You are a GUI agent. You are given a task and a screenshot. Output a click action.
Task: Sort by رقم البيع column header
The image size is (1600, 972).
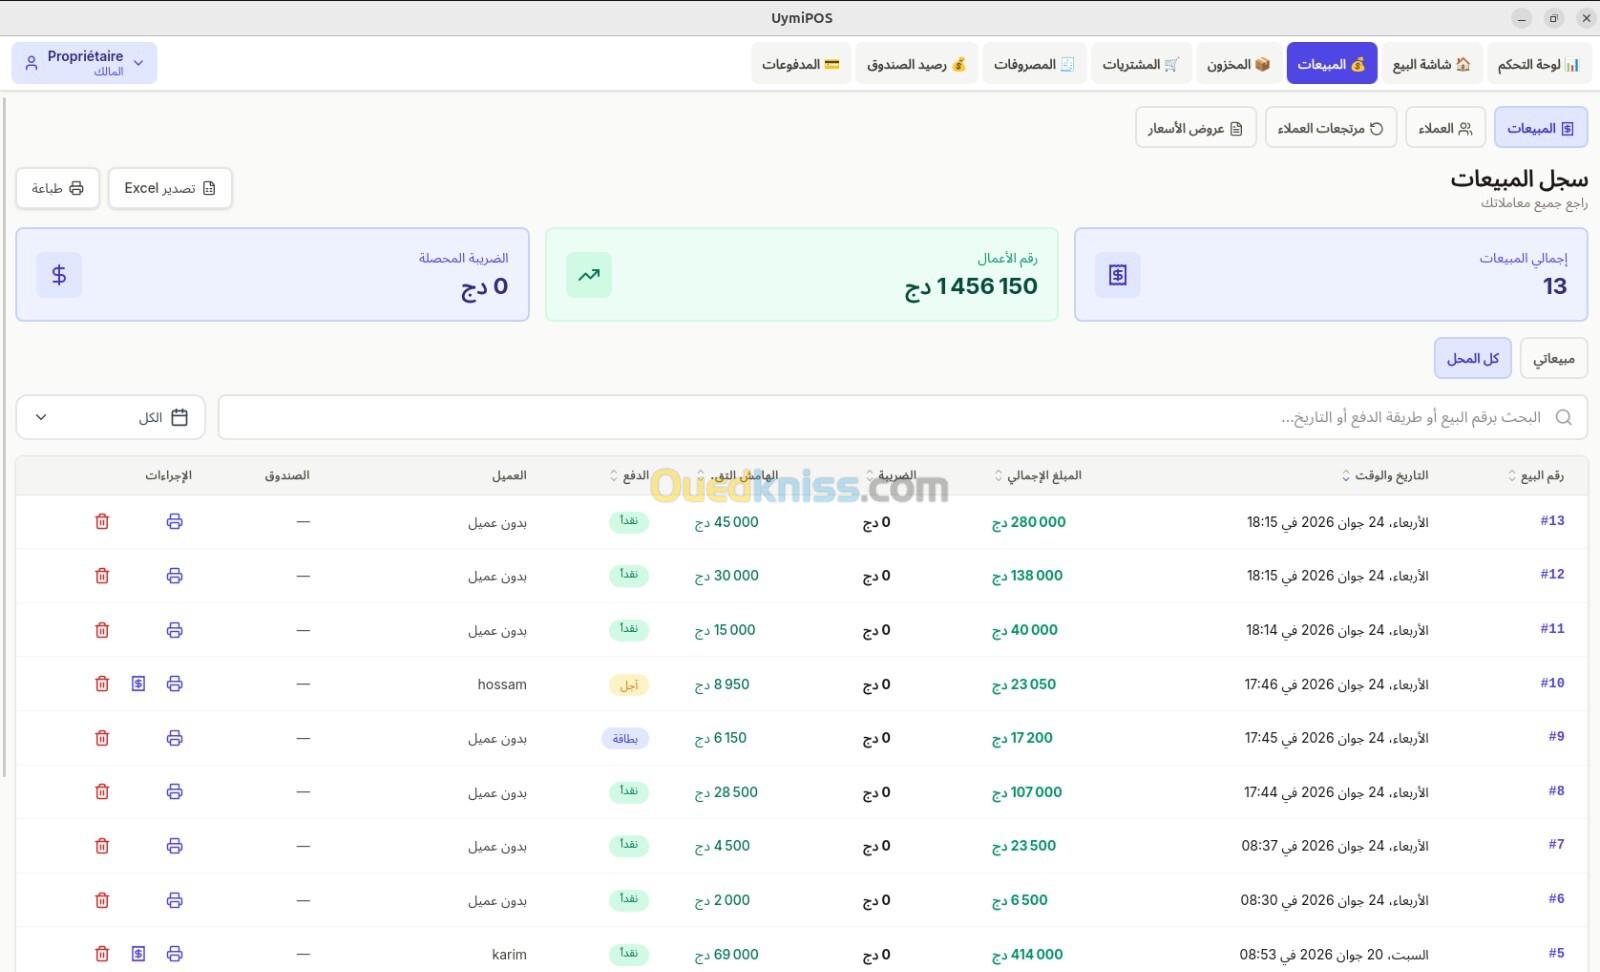pyautogui.click(x=1535, y=475)
